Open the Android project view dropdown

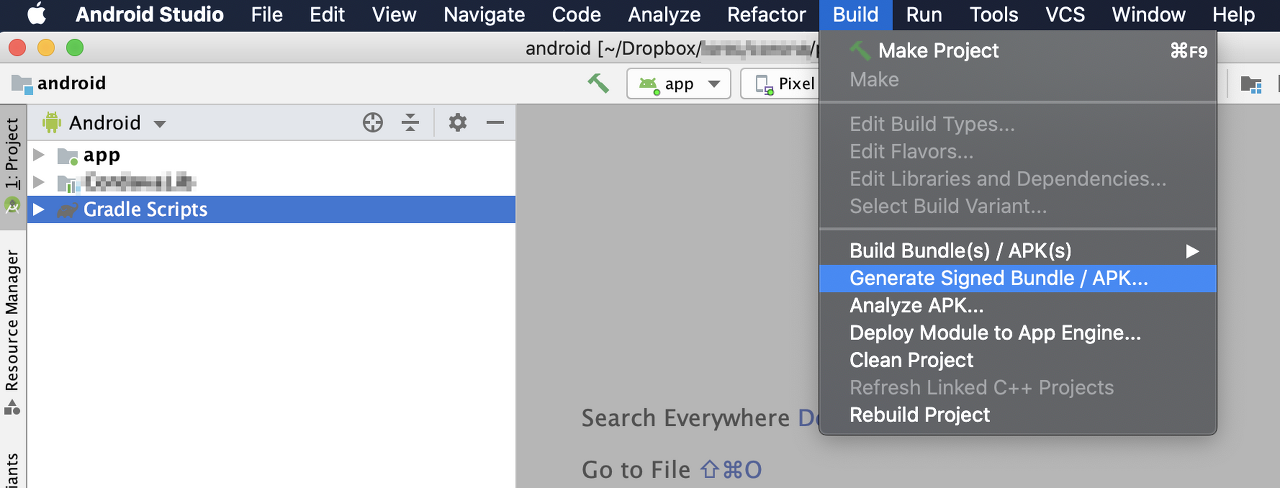105,123
